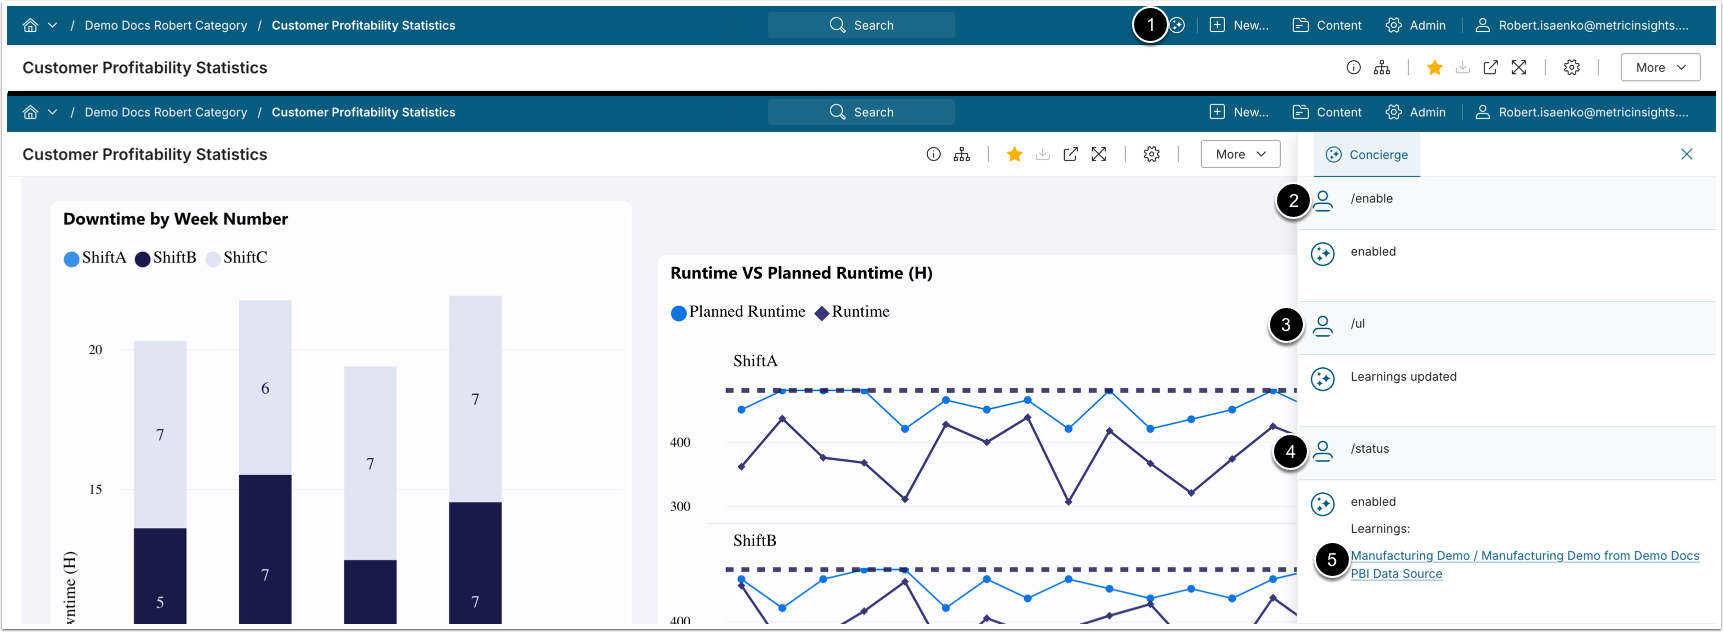
Task: Open the Manufacturing Demo learnings link
Action: [x=1523, y=556]
